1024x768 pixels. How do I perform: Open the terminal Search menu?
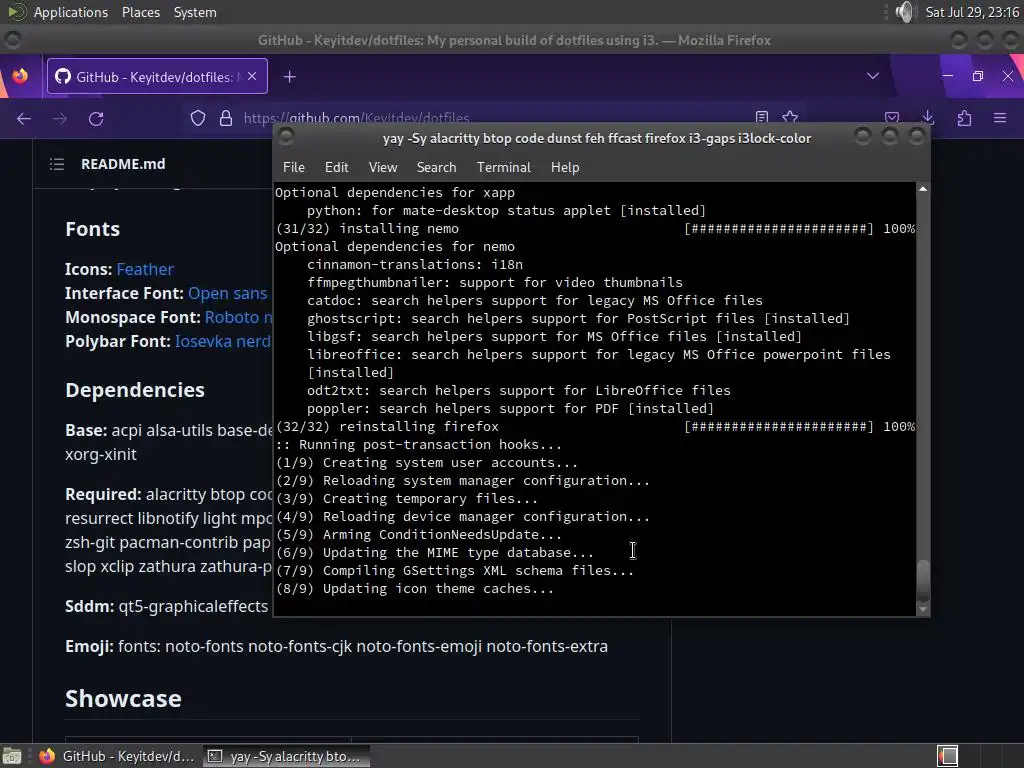(x=436, y=167)
